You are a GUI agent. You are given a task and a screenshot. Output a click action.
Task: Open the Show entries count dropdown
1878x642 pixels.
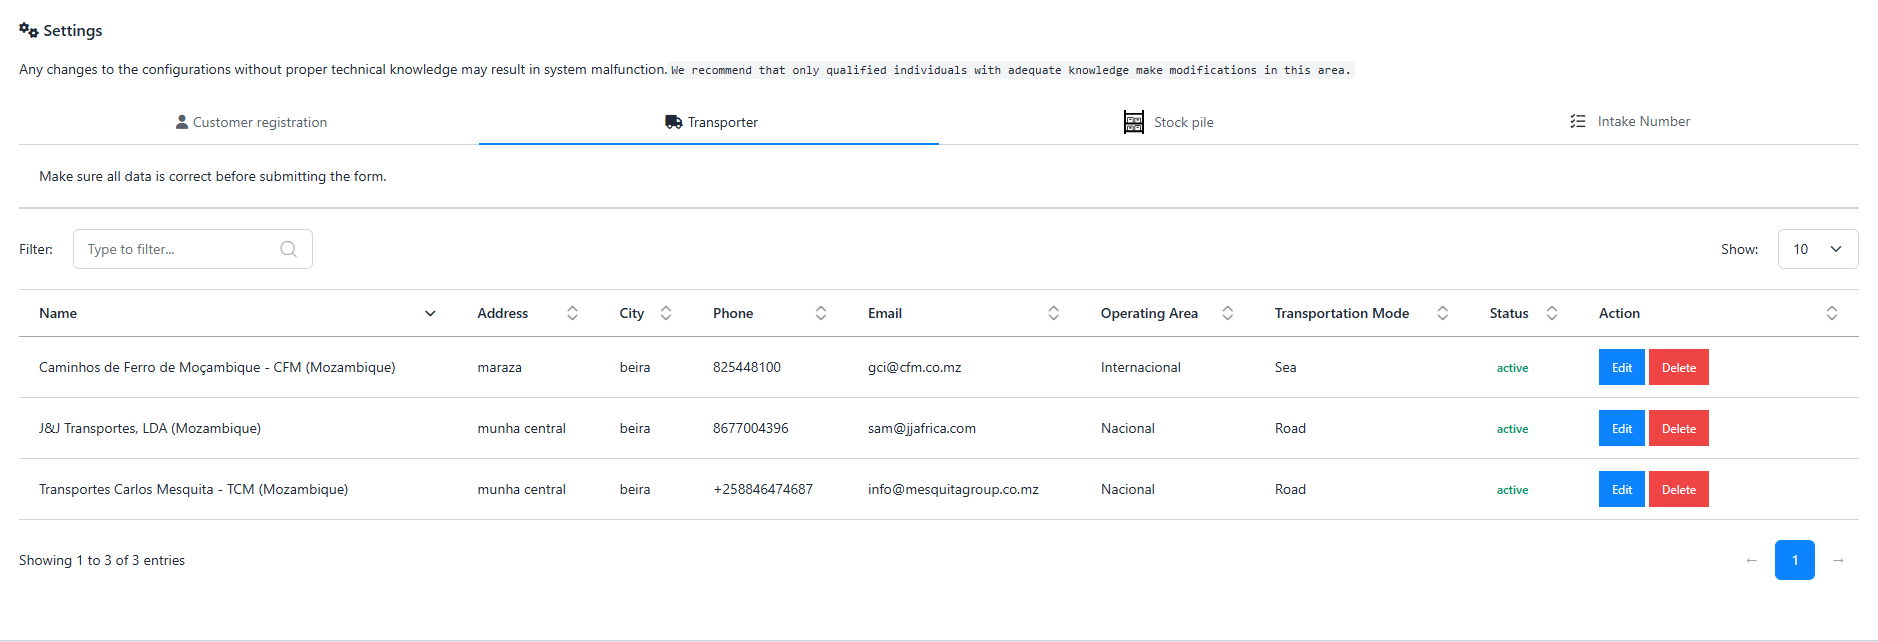(1817, 249)
